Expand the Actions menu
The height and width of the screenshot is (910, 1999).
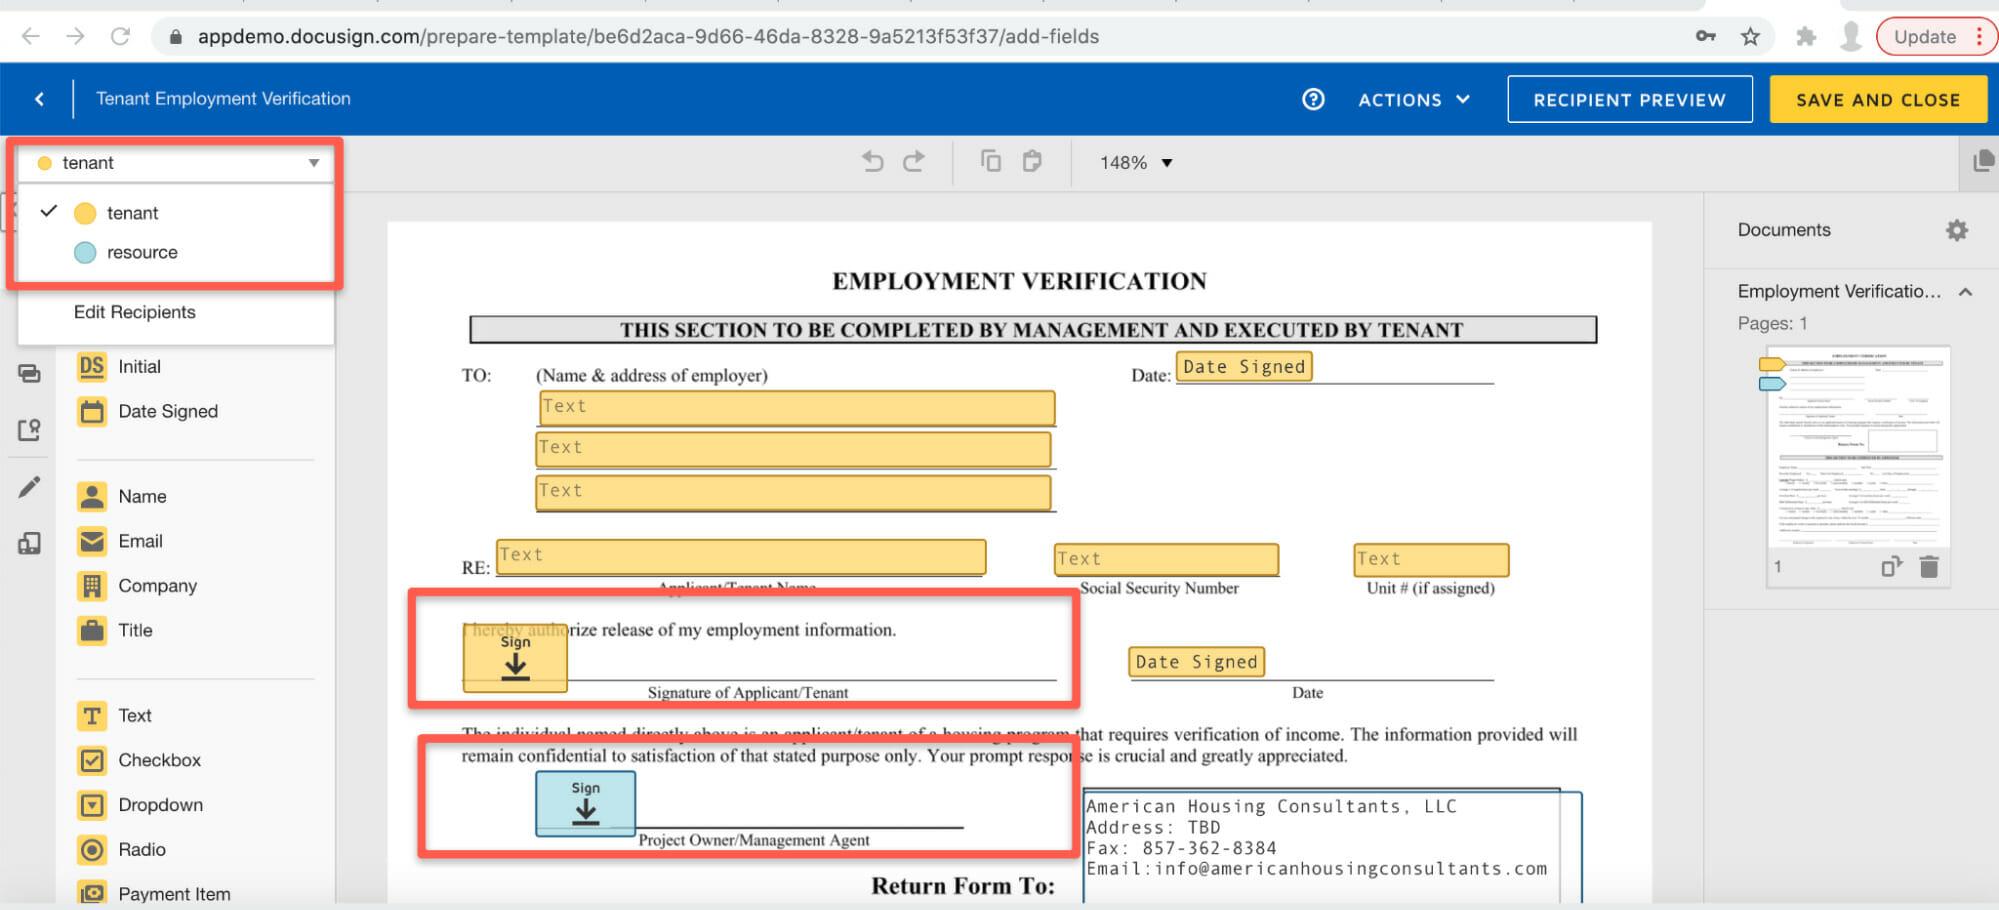(x=1413, y=100)
